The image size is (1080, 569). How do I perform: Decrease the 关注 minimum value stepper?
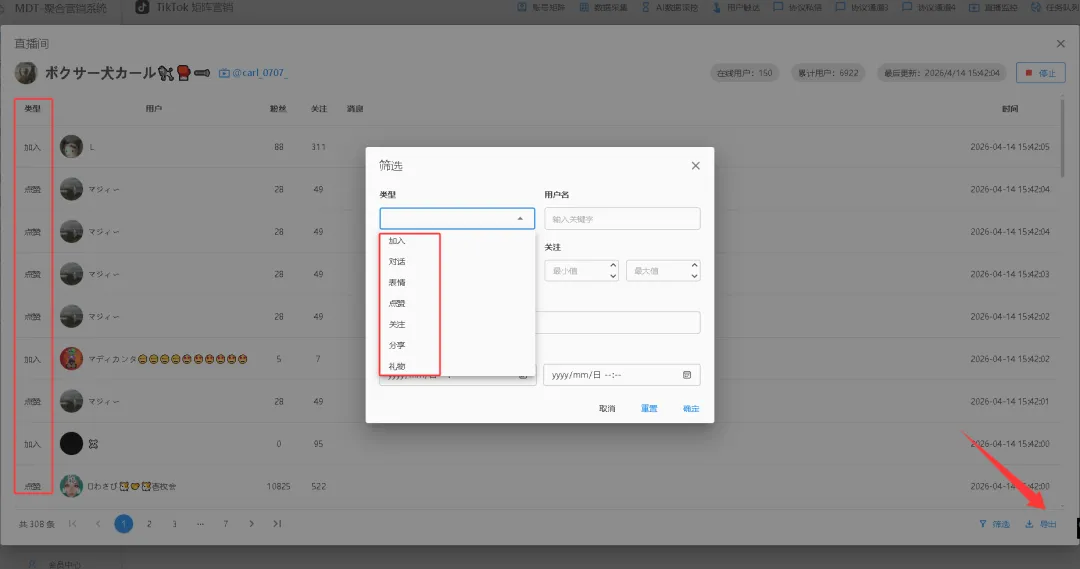coord(613,276)
